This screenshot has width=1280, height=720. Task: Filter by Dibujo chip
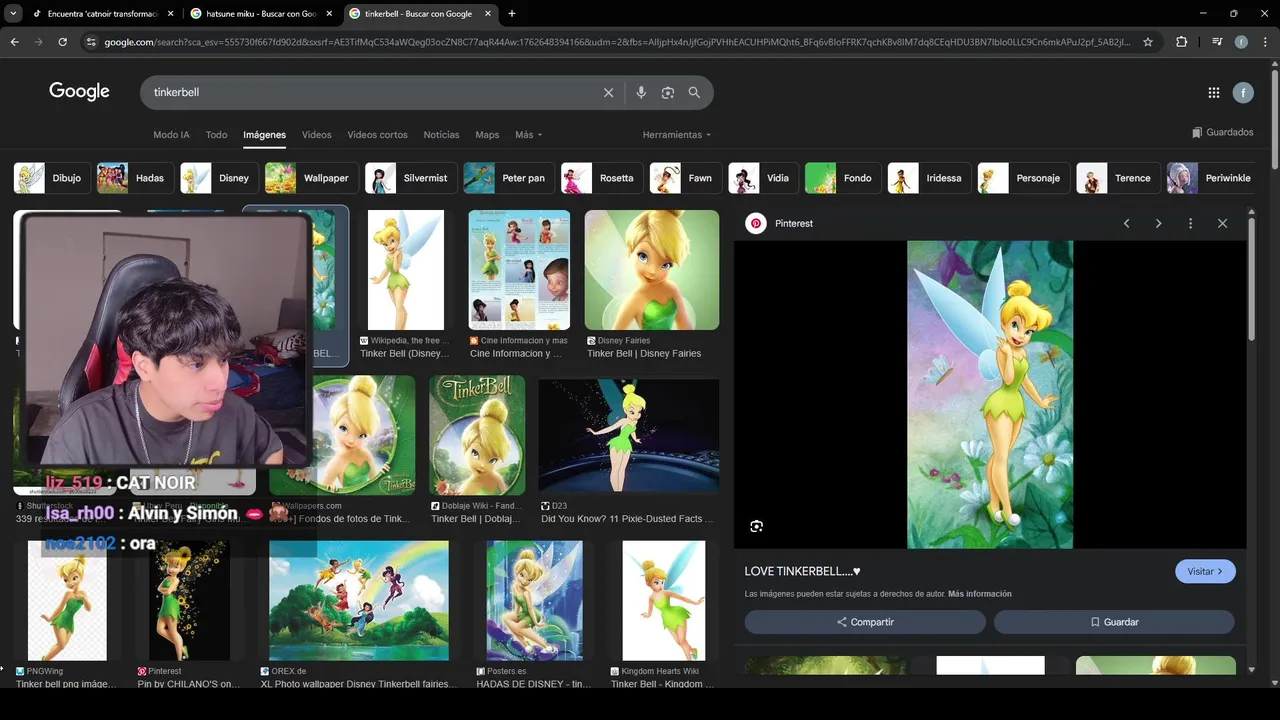50,178
